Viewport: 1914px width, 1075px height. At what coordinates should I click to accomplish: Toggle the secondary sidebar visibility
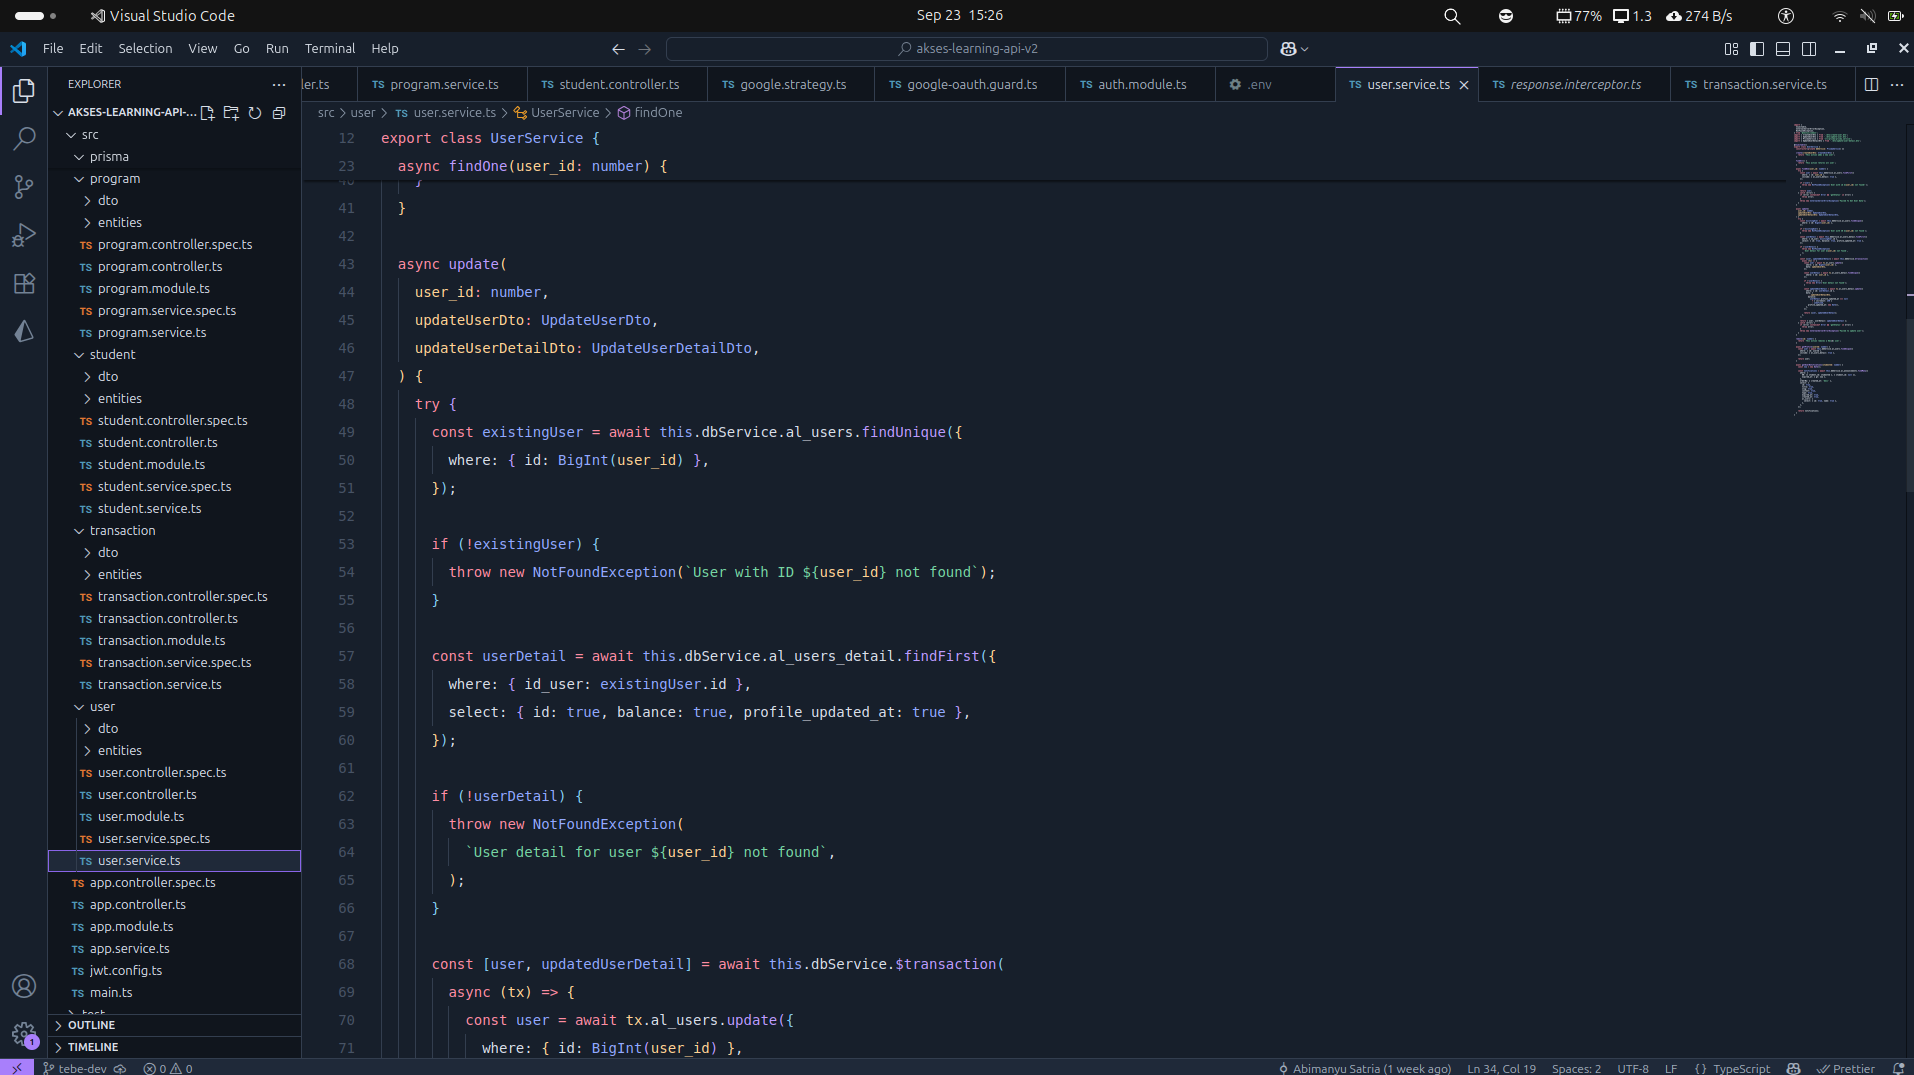[1809, 49]
